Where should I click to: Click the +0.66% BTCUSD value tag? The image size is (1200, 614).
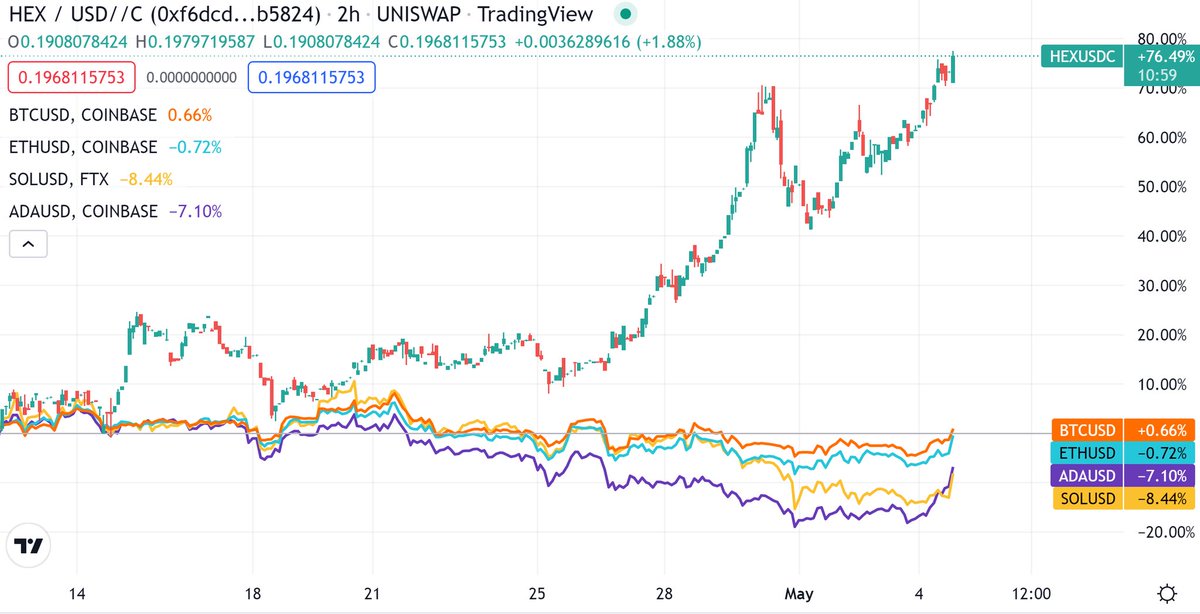(x=1160, y=431)
